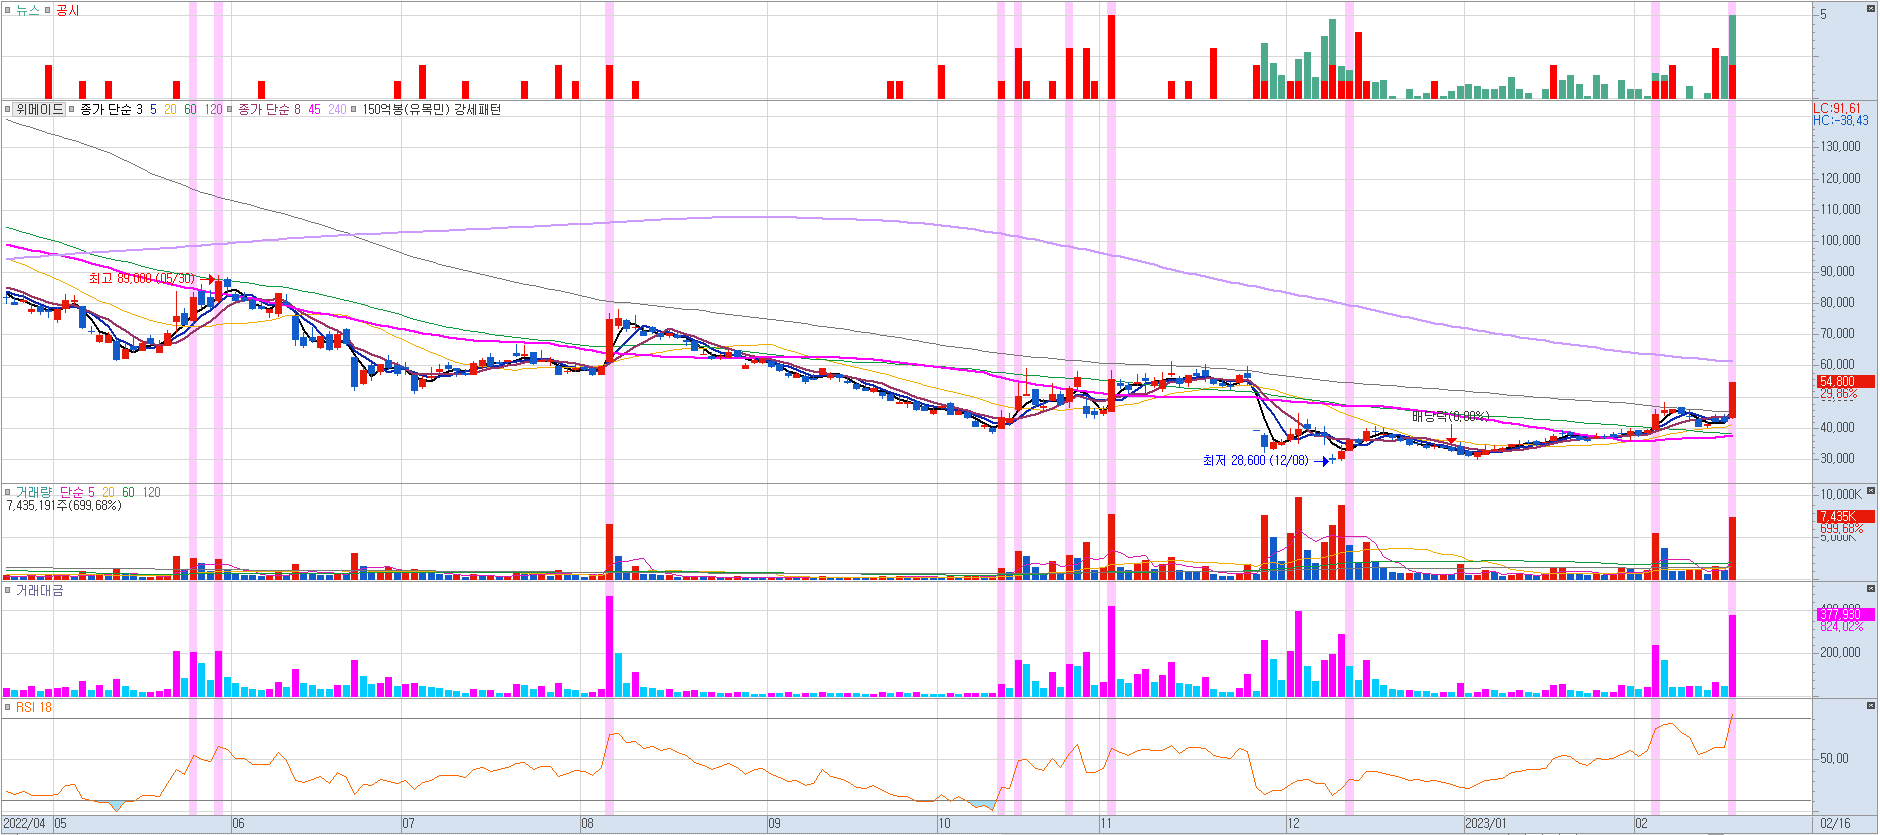Click the 200,000 trading value axis label
This screenshot has width=1880, height=835.
pyautogui.click(x=1840, y=652)
